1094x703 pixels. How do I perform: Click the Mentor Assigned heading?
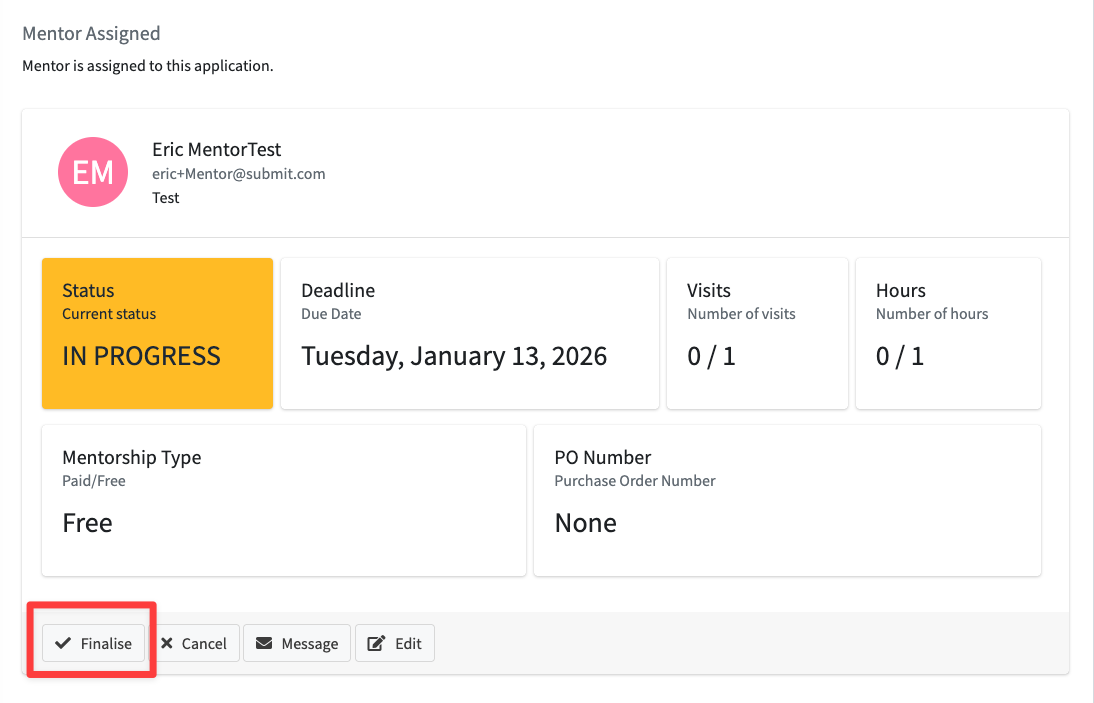[x=91, y=34]
